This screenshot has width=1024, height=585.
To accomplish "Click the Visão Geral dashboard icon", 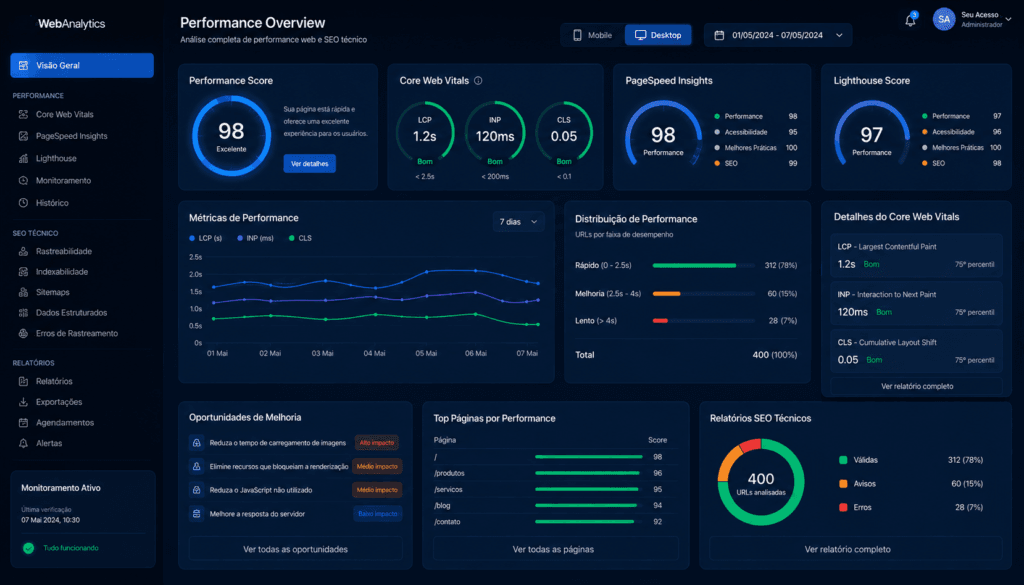I will [24, 65].
